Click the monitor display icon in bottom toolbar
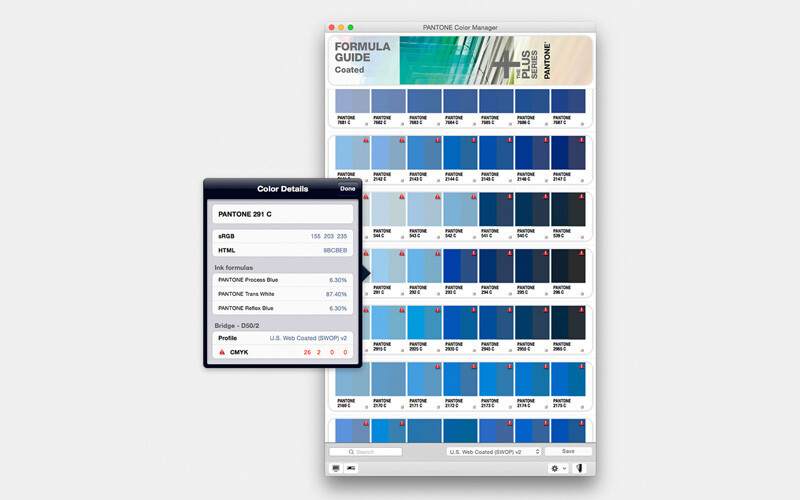800x500 pixels. [336, 468]
